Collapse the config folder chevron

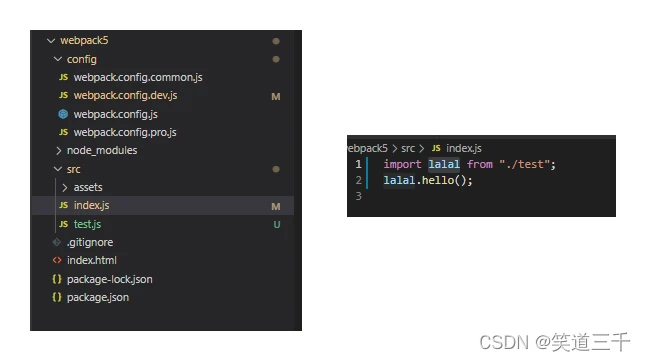coord(58,59)
